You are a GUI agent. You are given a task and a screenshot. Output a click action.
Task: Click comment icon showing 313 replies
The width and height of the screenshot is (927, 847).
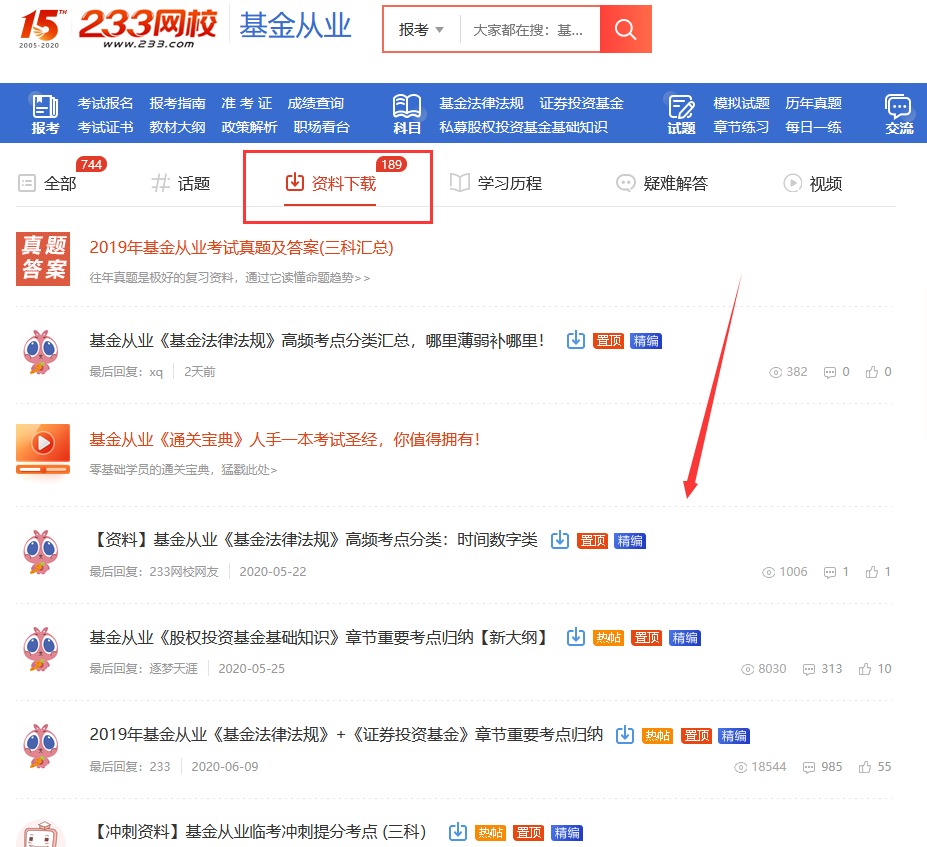(808, 670)
